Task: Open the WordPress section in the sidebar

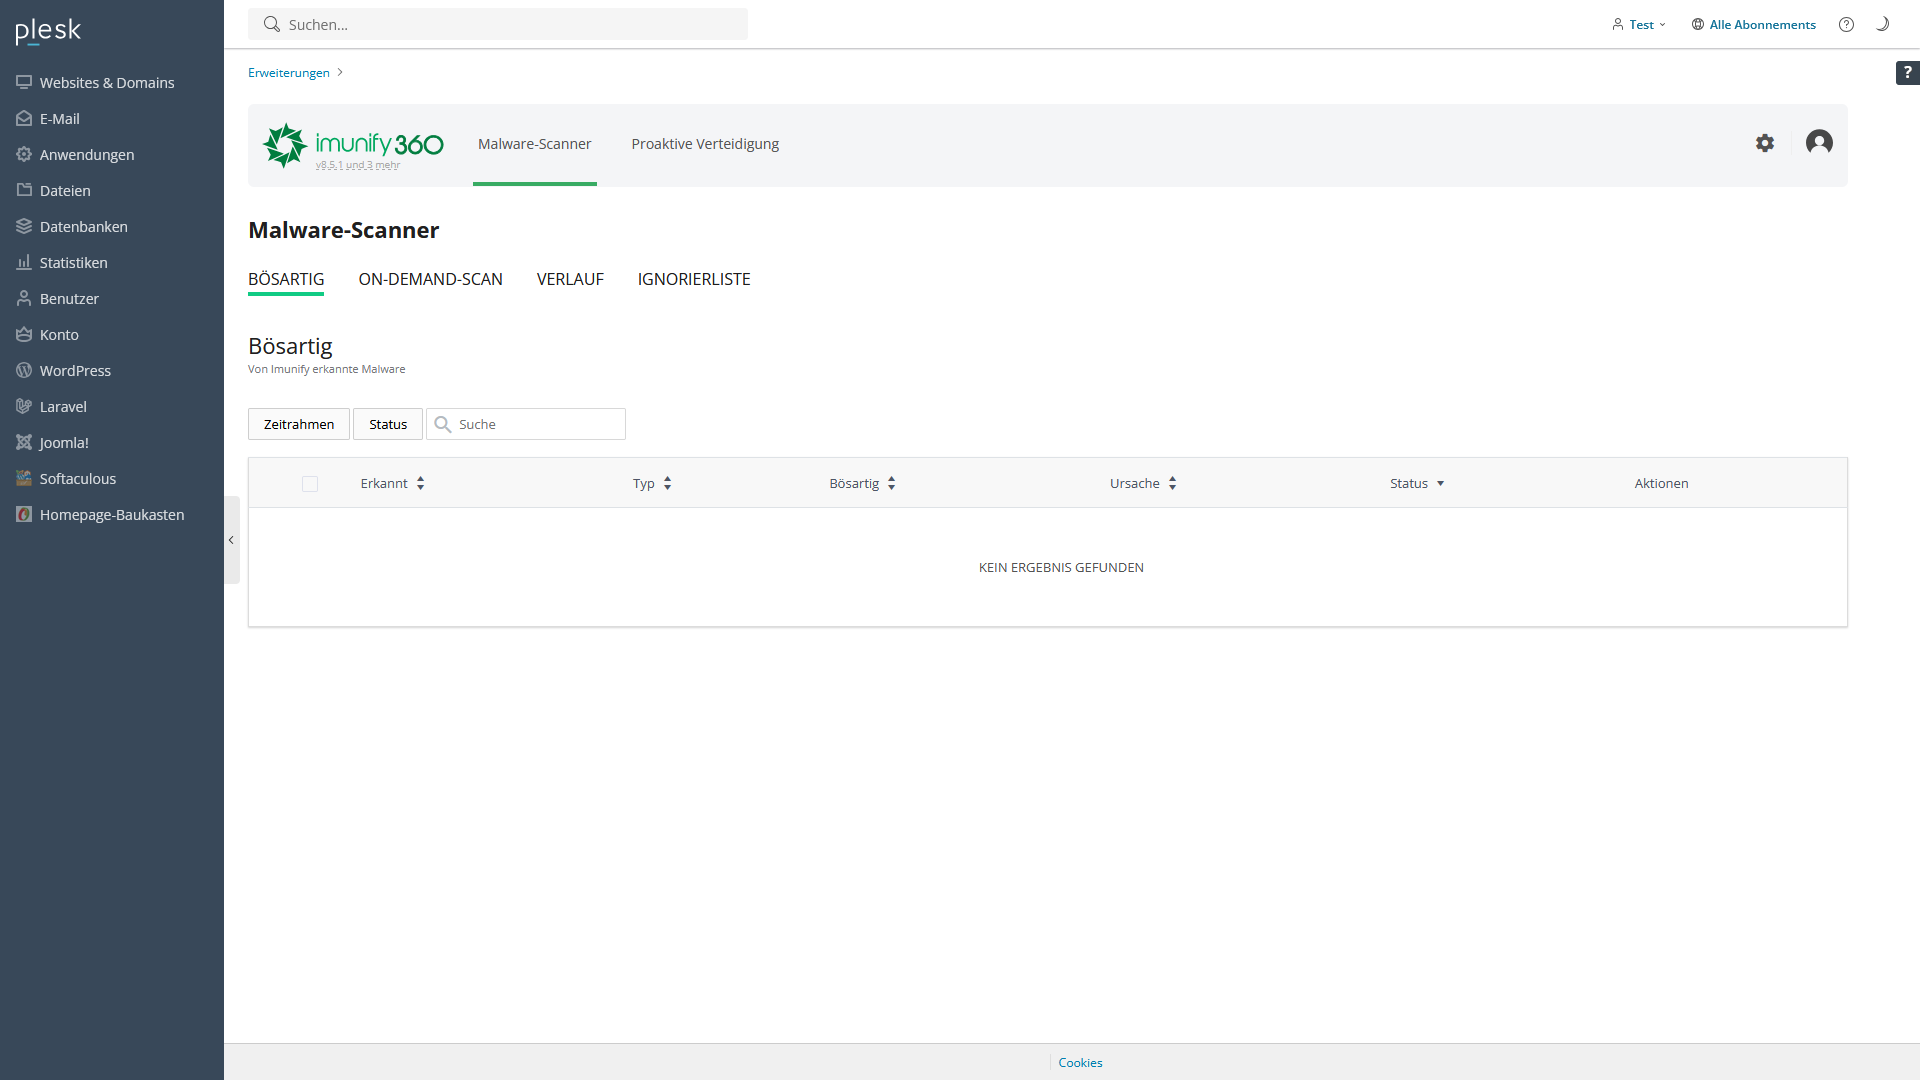Action: coord(74,370)
